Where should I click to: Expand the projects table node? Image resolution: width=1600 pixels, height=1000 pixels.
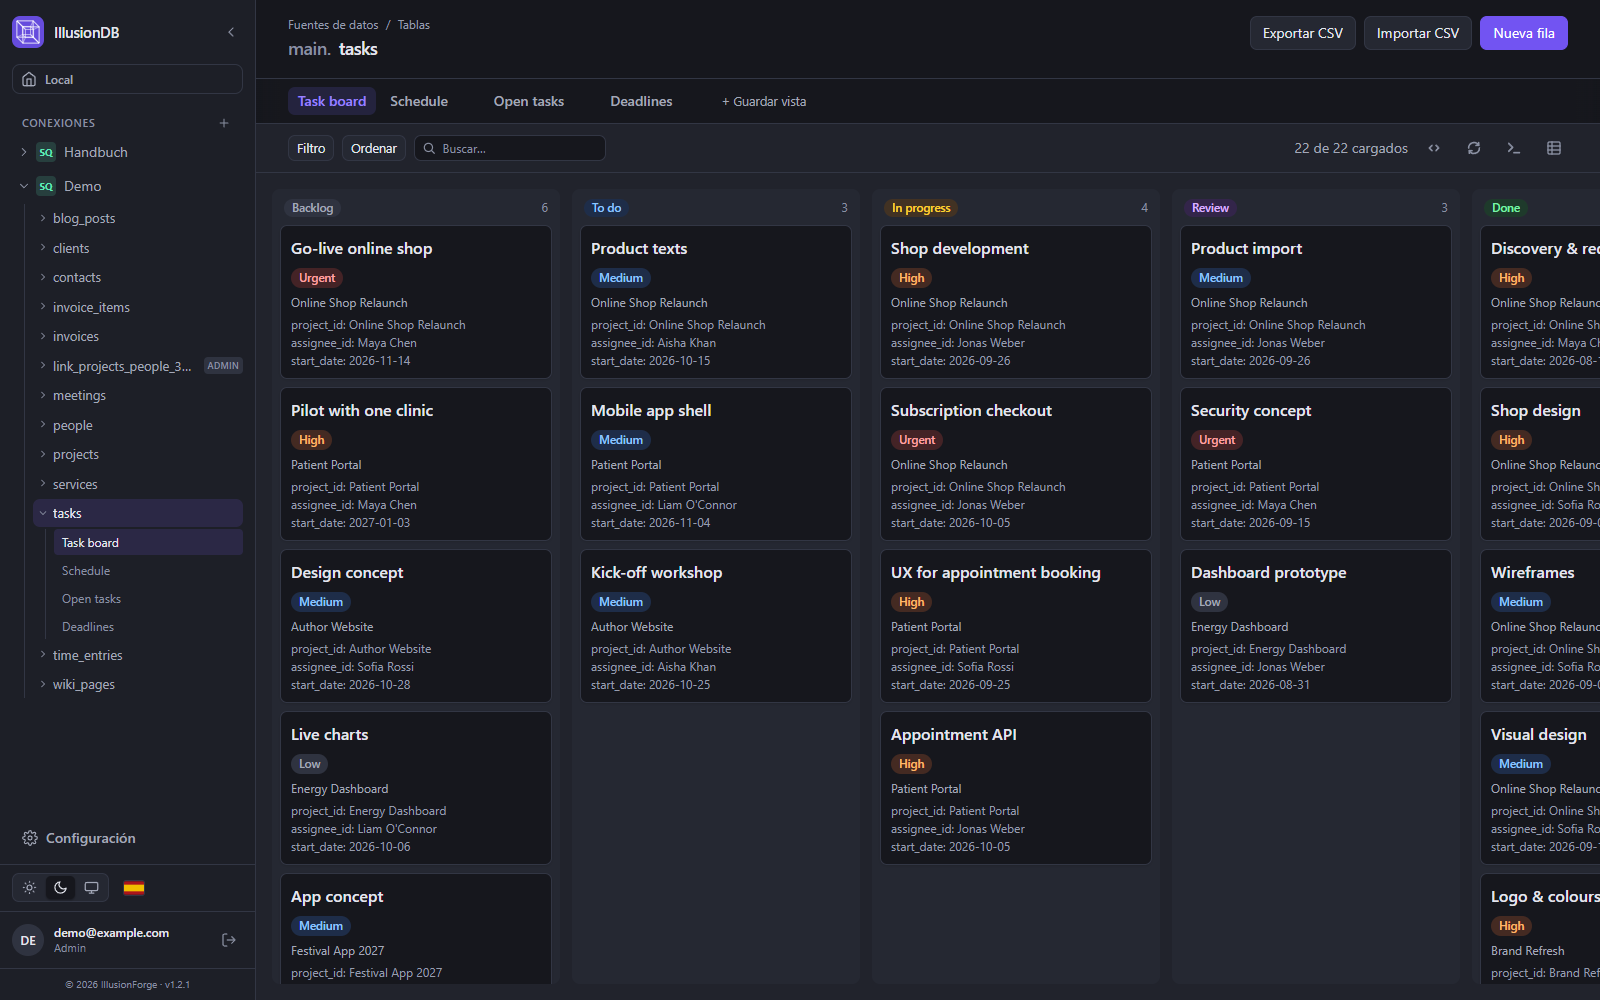coord(43,454)
